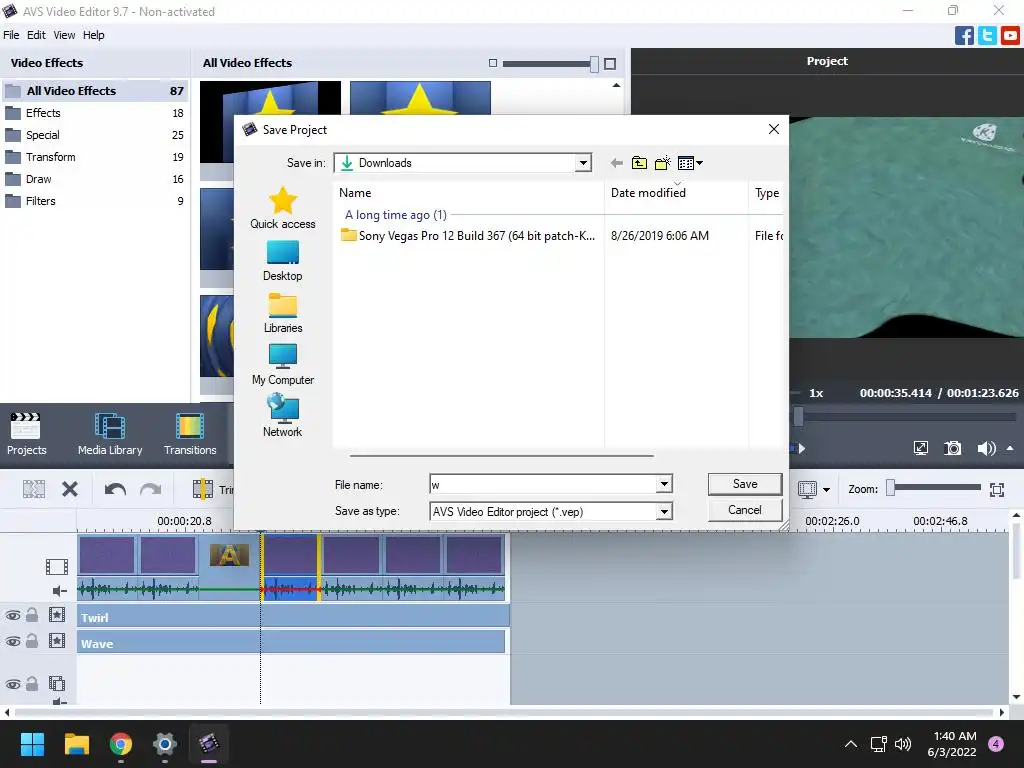Toggle visibility of Wave effect track
This screenshot has height=768, width=1024.
click(12, 641)
